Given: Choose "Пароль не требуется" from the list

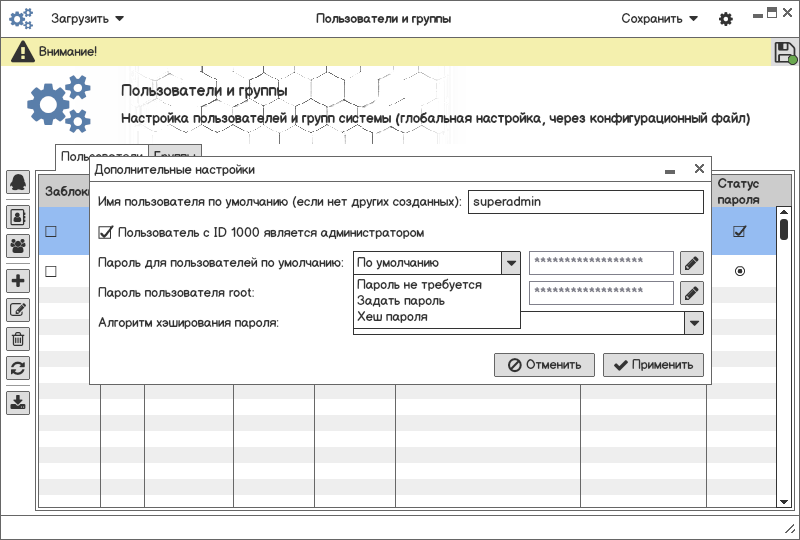Looking at the screenshot, I should 419,285.
